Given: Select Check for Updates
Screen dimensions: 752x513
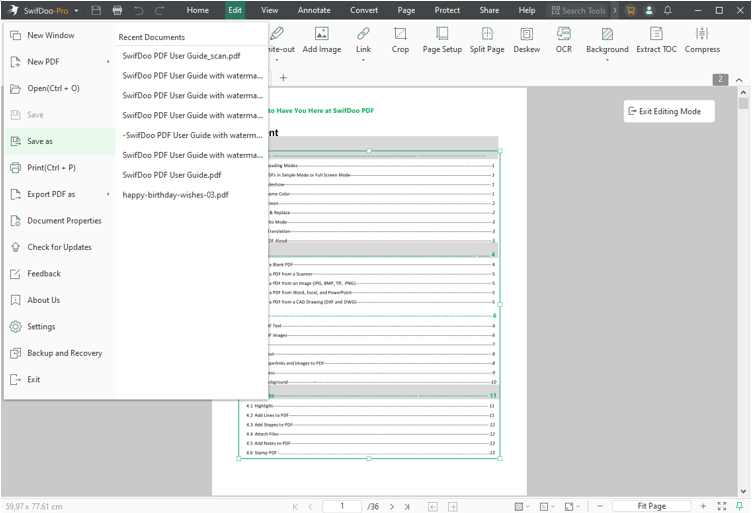Looking at the screenshot, I should click(x=59, y=247).
